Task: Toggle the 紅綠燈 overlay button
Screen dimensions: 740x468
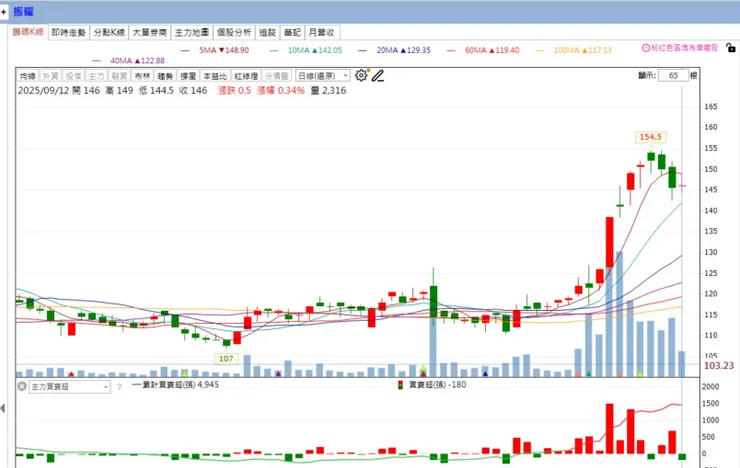Action: (x=246, y=76)
